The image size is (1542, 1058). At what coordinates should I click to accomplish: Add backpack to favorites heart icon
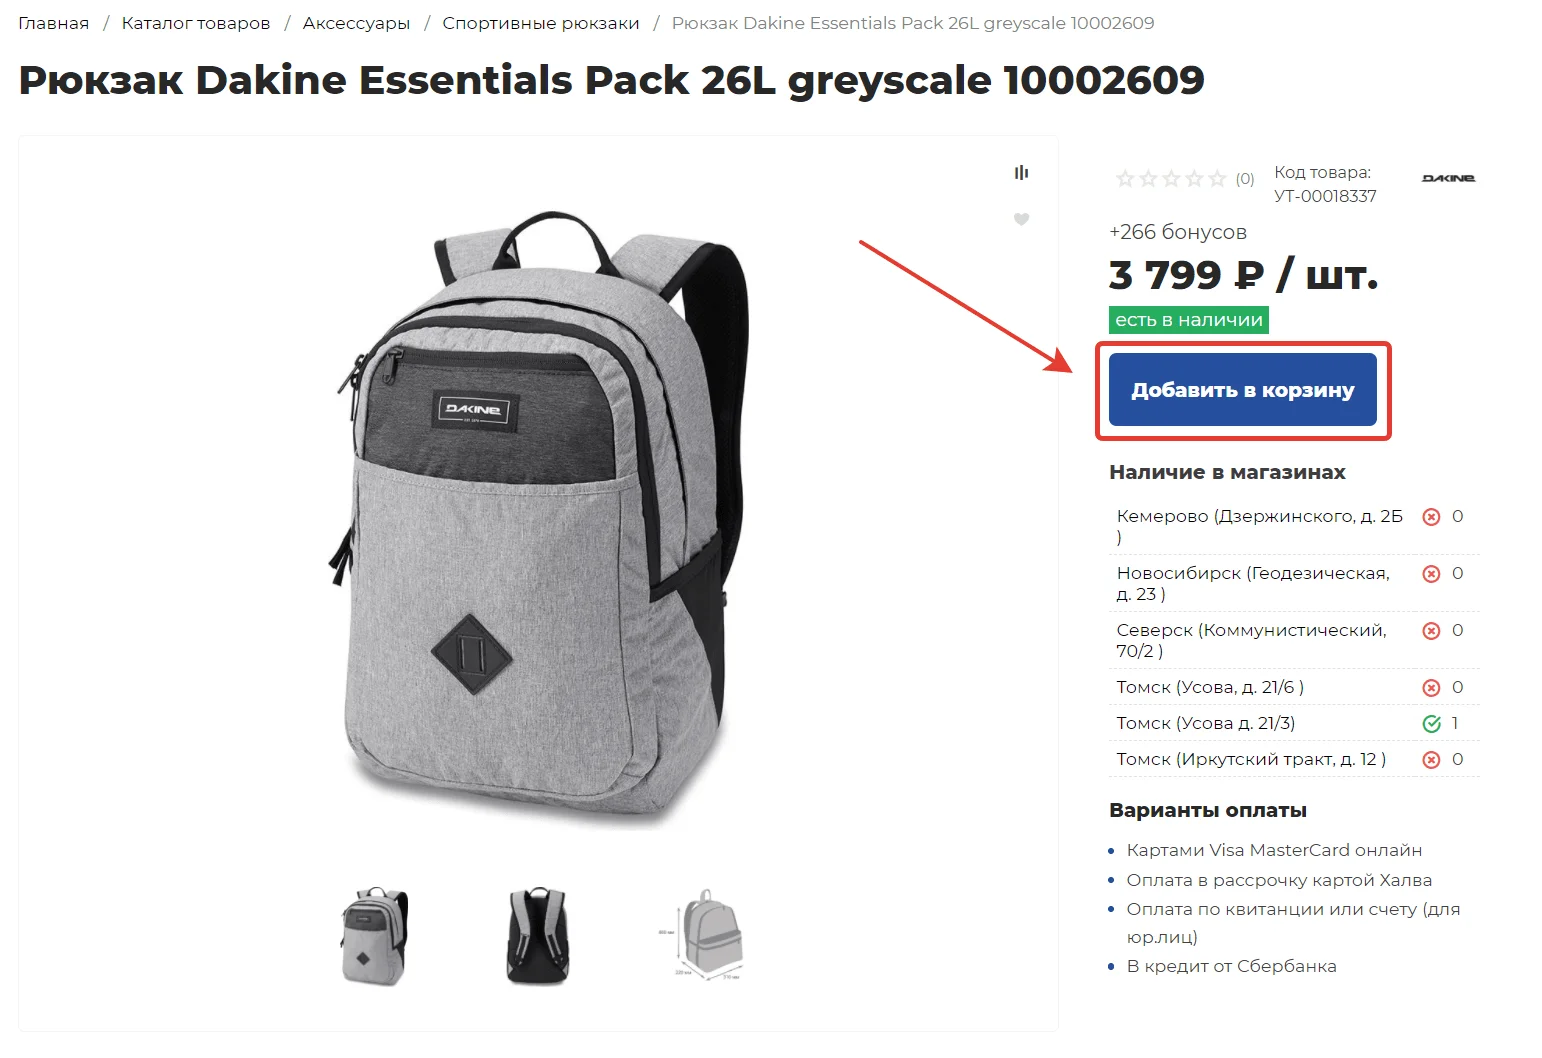pos(1021,219)
